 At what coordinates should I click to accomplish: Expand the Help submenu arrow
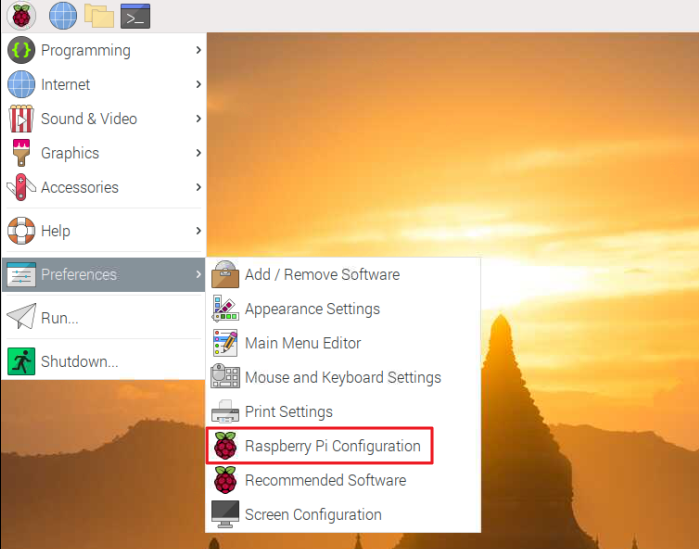tap(199, 231)
